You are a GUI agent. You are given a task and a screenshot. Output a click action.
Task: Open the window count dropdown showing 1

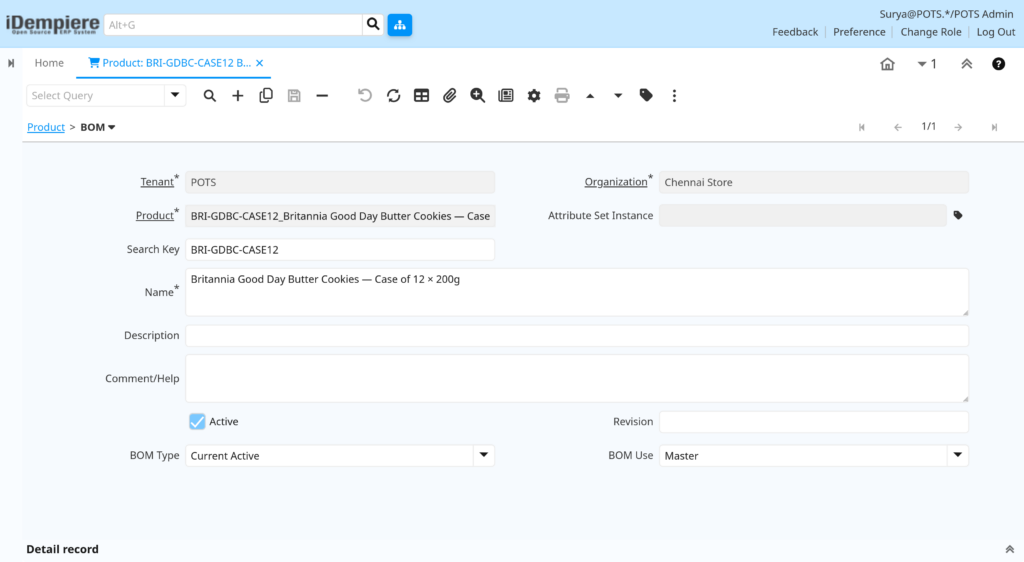click(927, 64)
